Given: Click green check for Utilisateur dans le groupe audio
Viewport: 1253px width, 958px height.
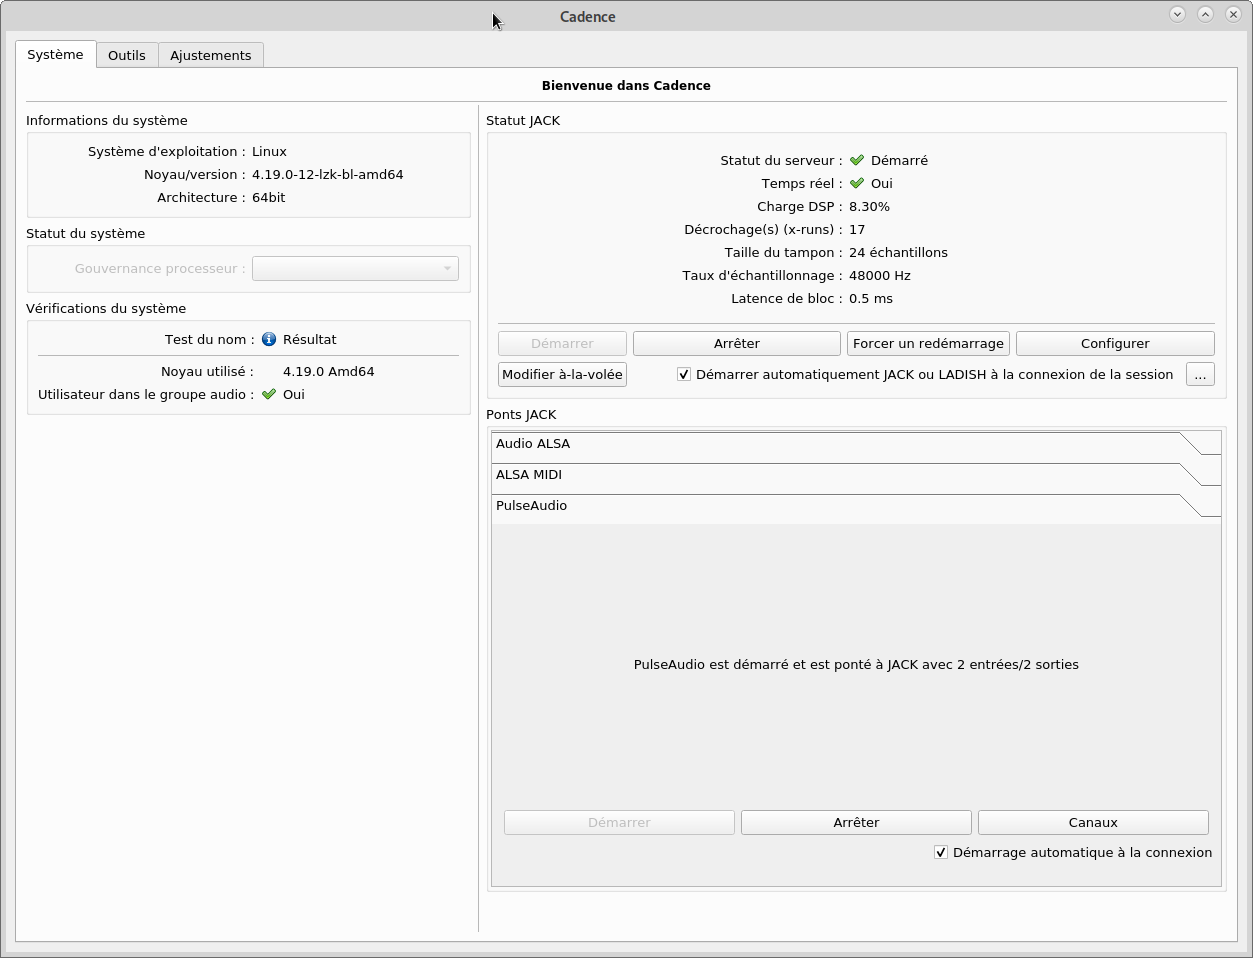Looking at the screenshot, I should [269, 394].
